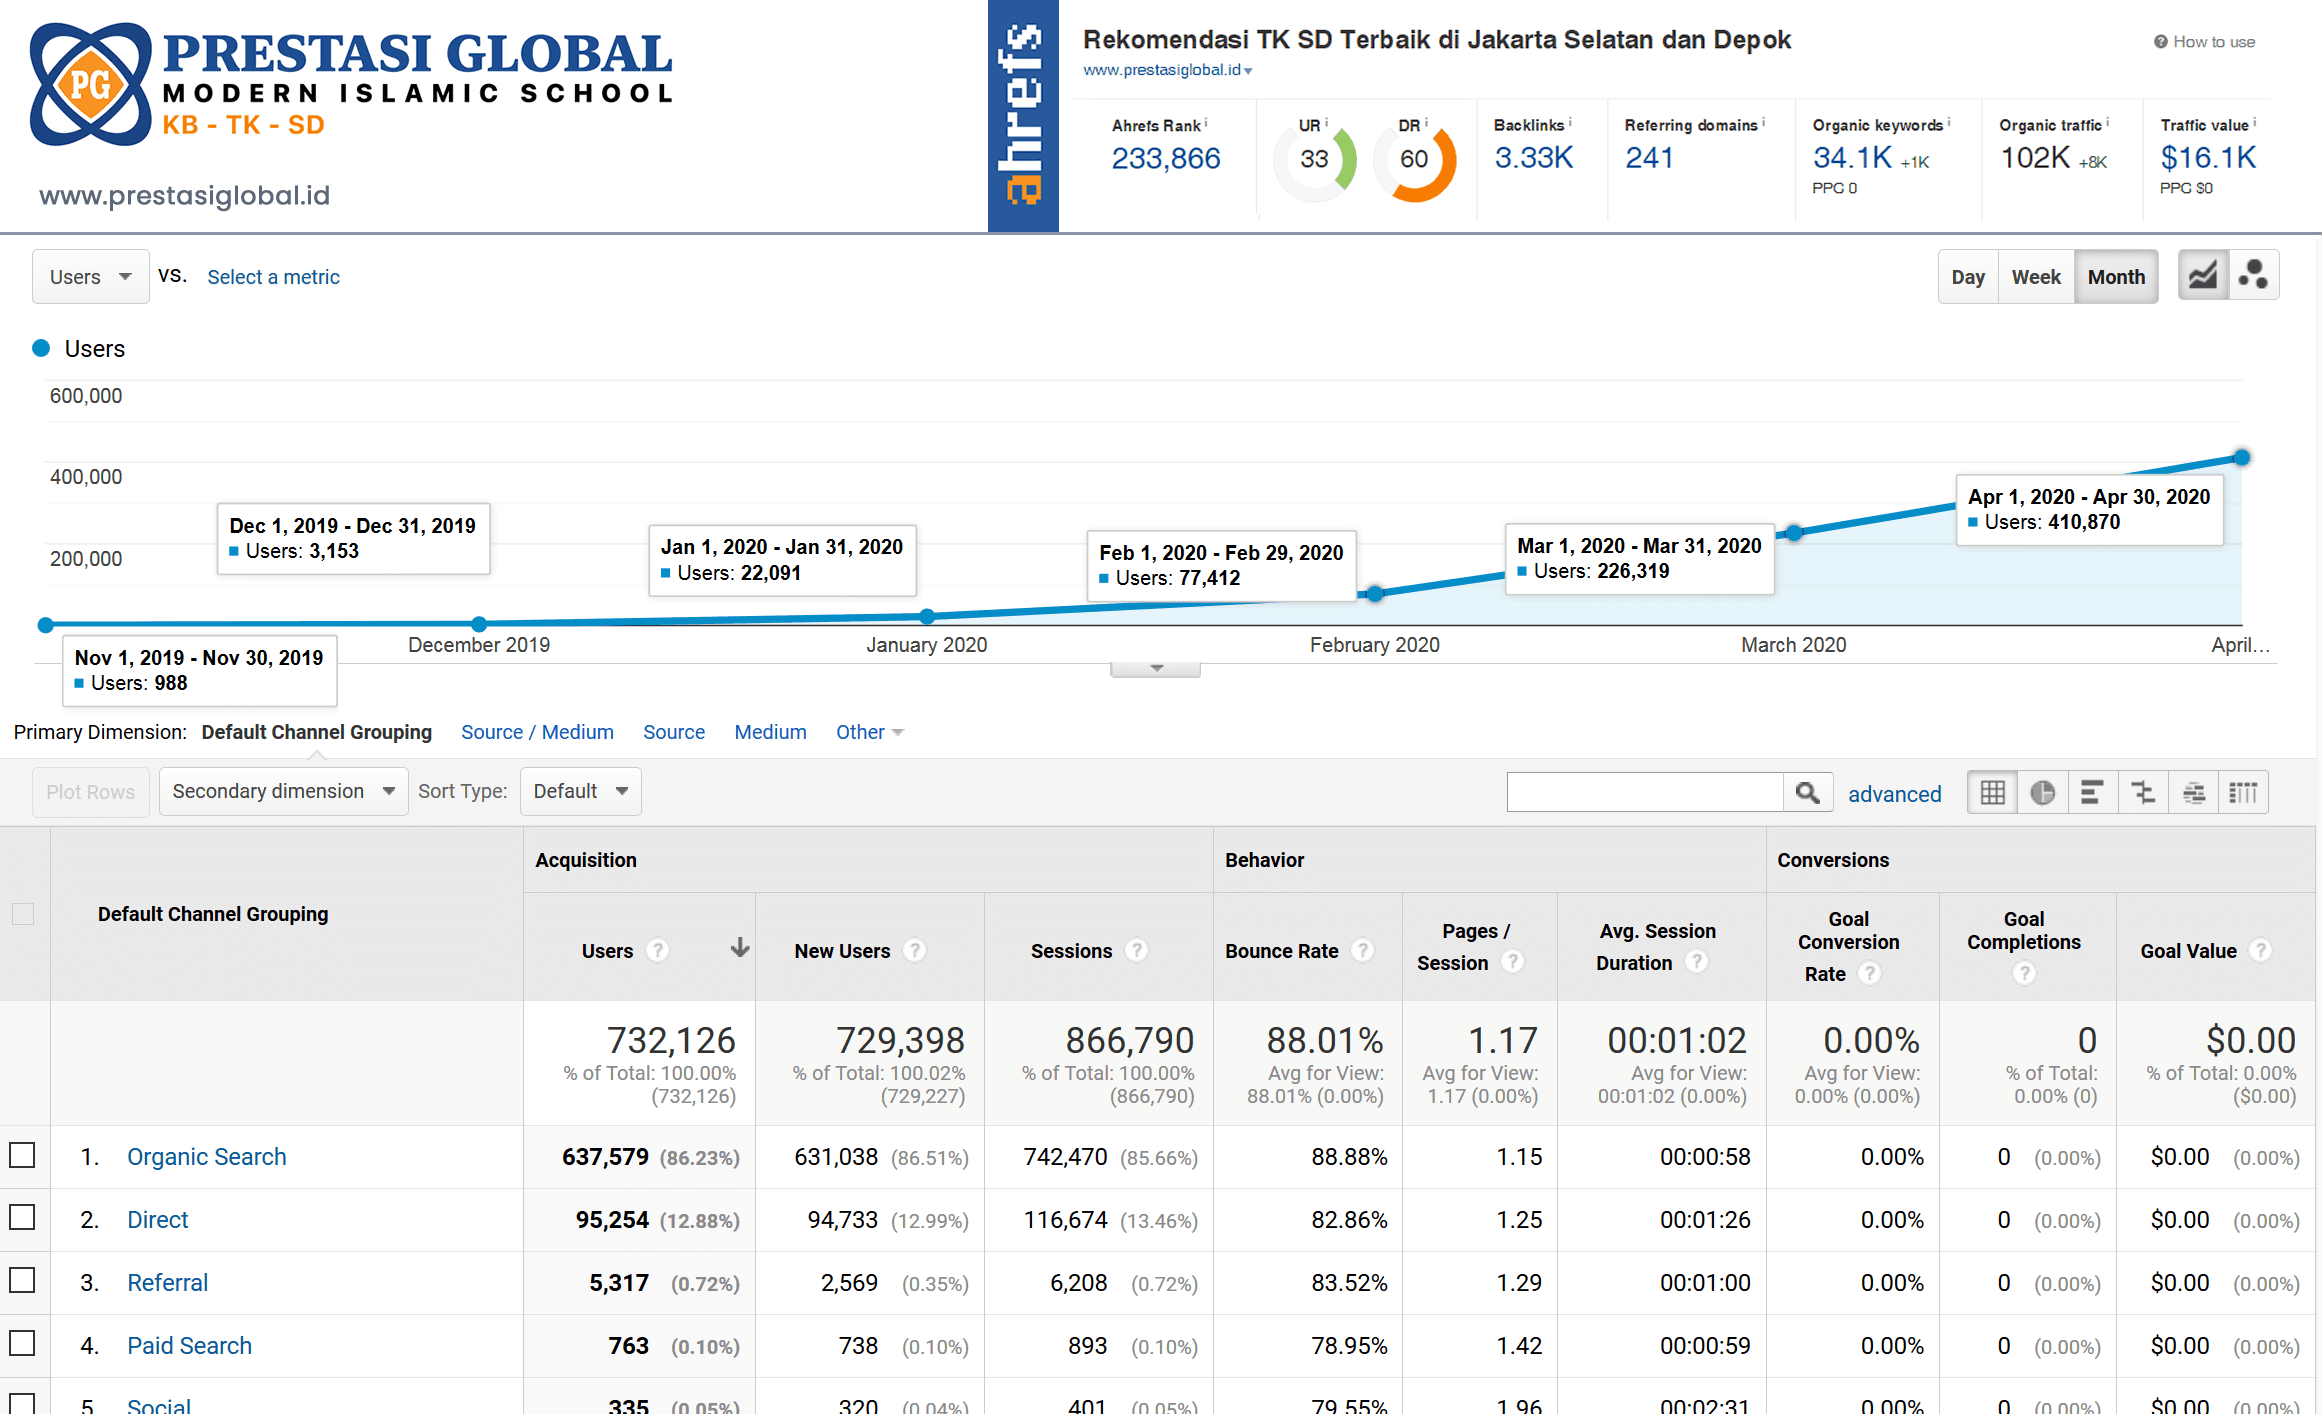Viewport: 2322px width, 1418px height.
Task: Select the Month tab view
Action: click(x=2116, y=275)
